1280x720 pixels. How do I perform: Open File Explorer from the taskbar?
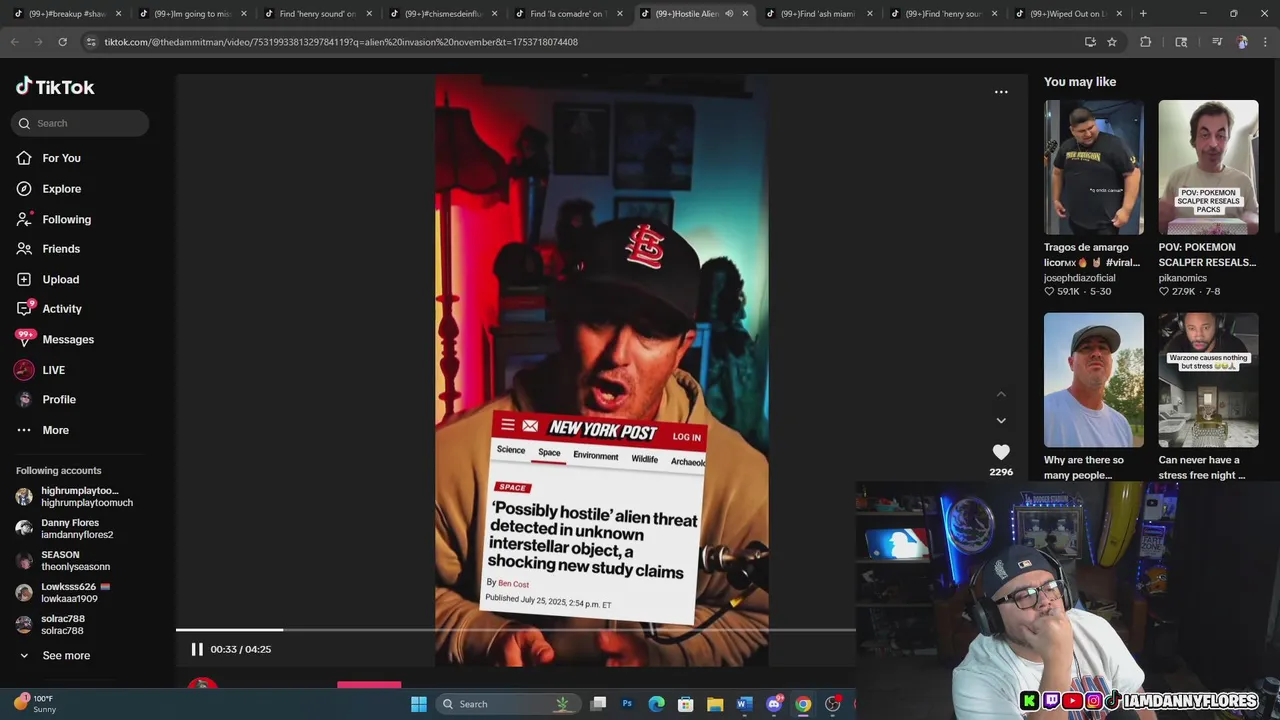tap(715, 704)
